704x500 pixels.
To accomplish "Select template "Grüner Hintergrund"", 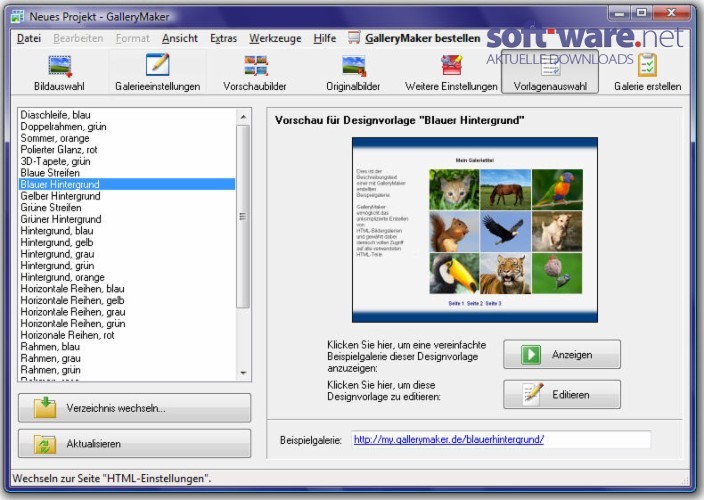I will click(x=127, y=219).
